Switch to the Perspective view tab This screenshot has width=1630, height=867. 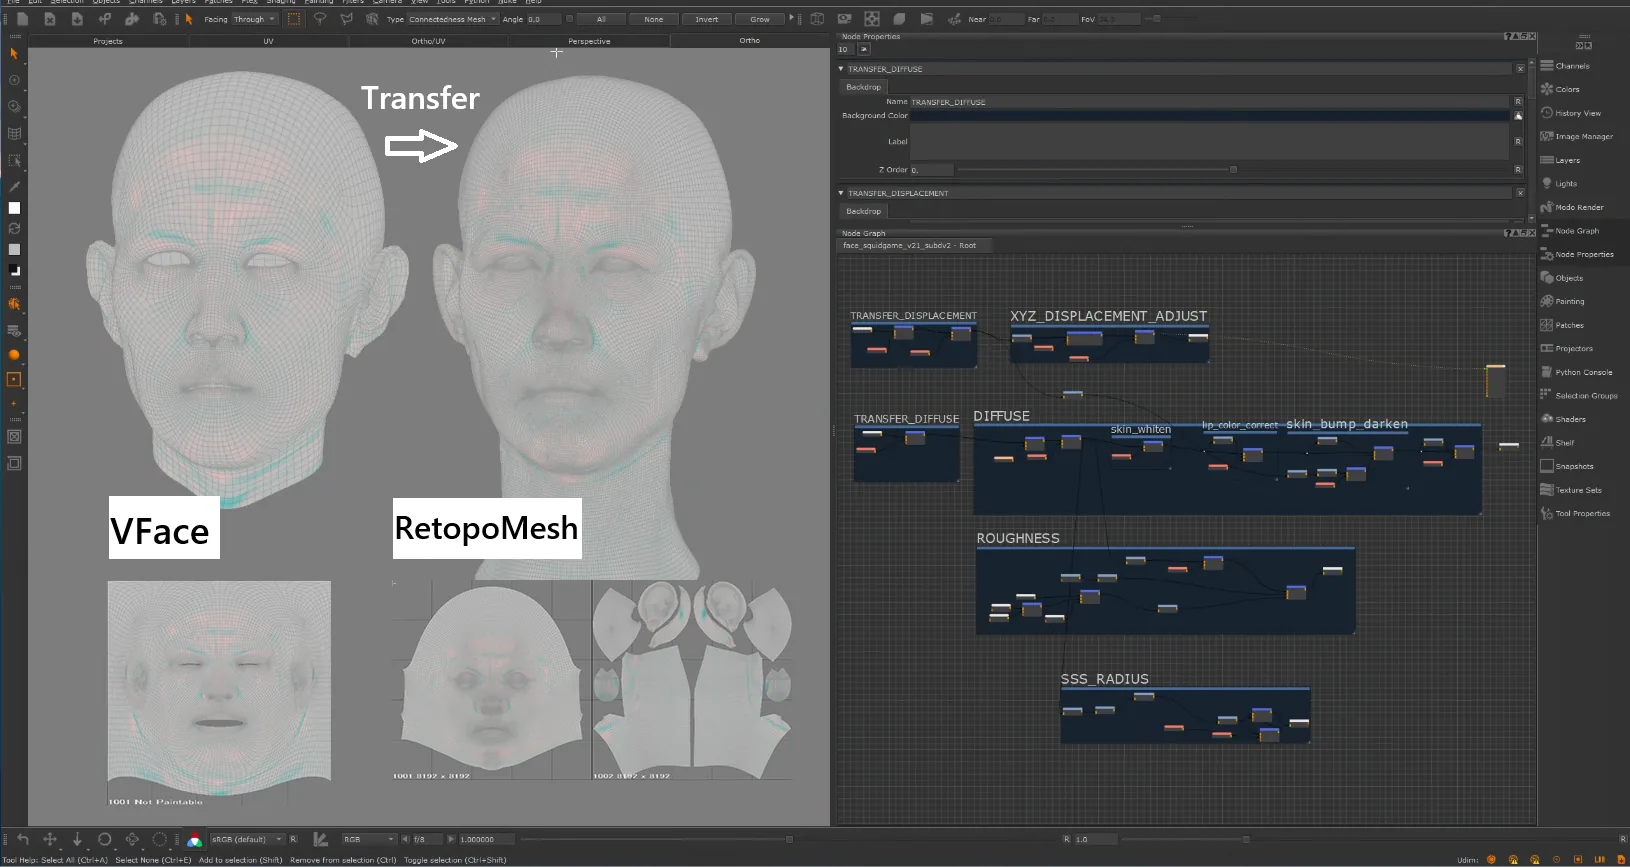point(589,41)
